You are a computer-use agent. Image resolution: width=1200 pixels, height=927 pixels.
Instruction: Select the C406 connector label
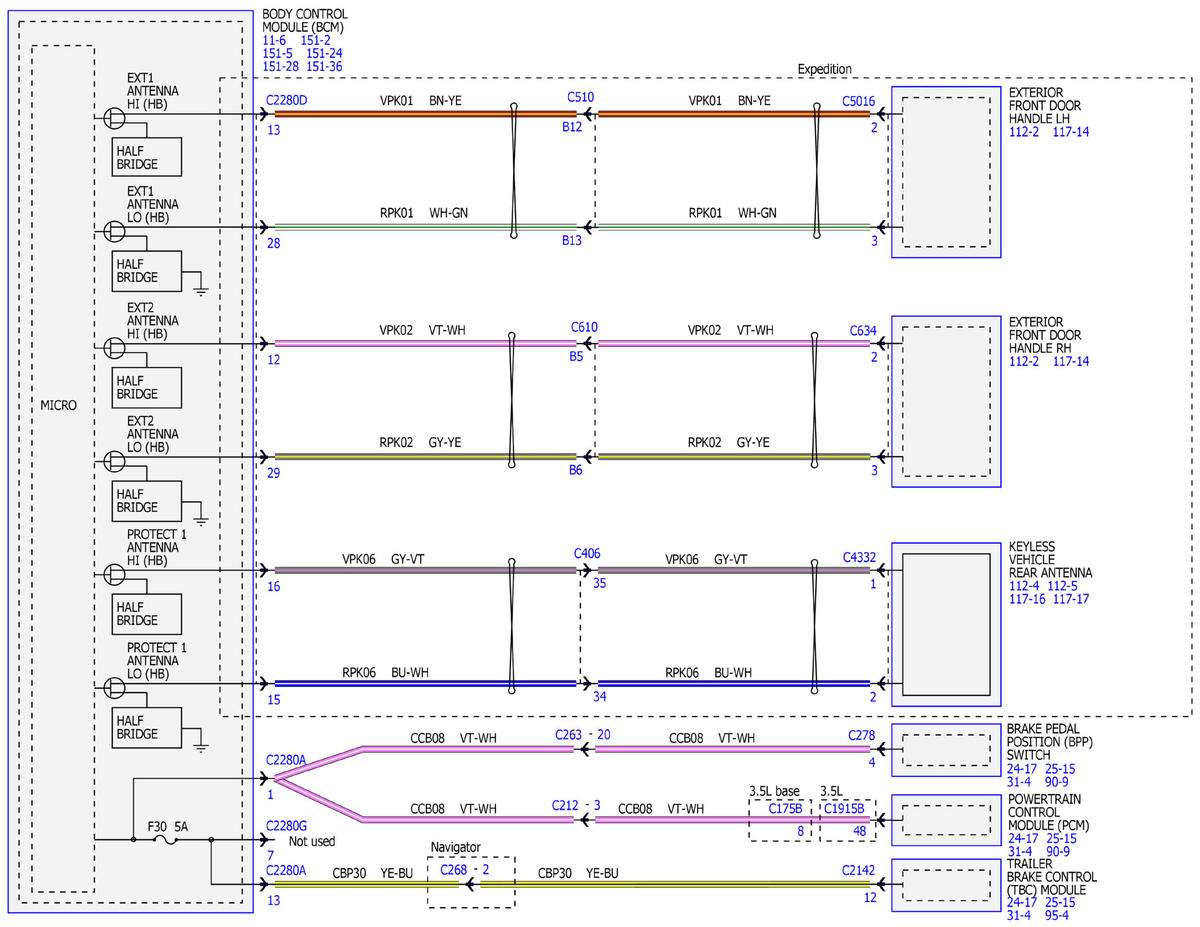click(587, 553)
